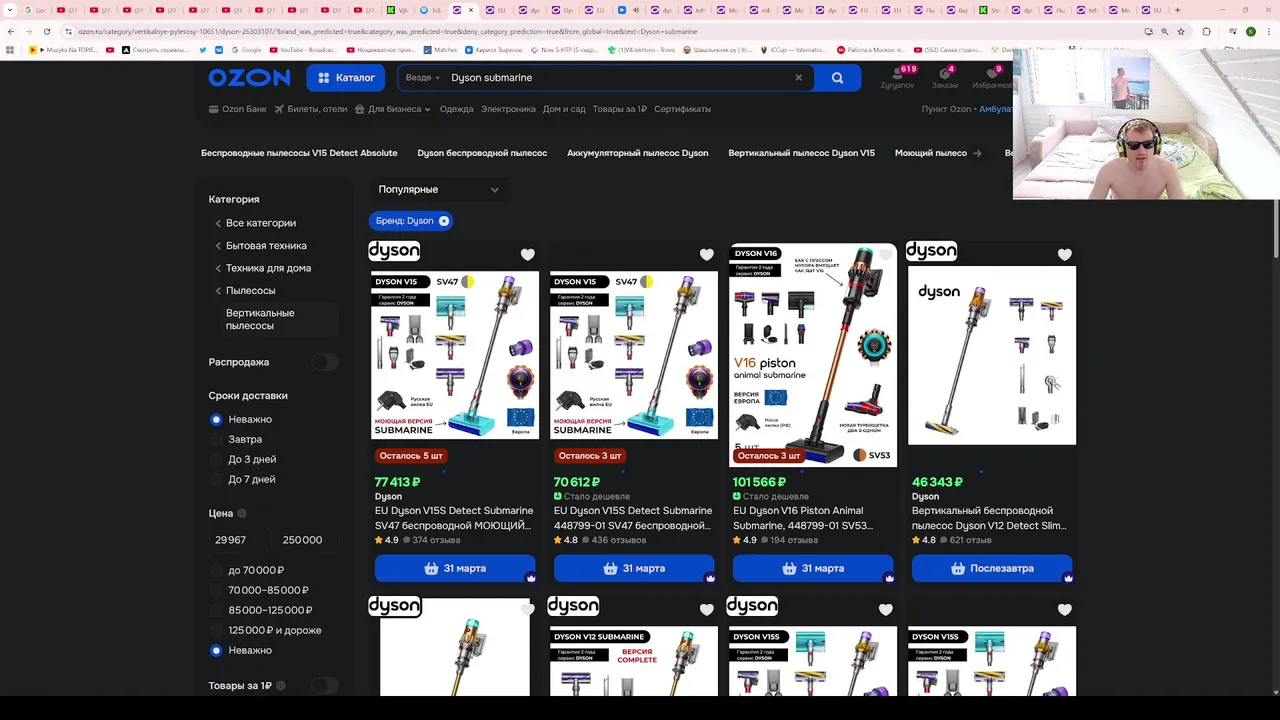Go back to Пылесосы category
The image size is (1280, 720).
pos(250,290)
